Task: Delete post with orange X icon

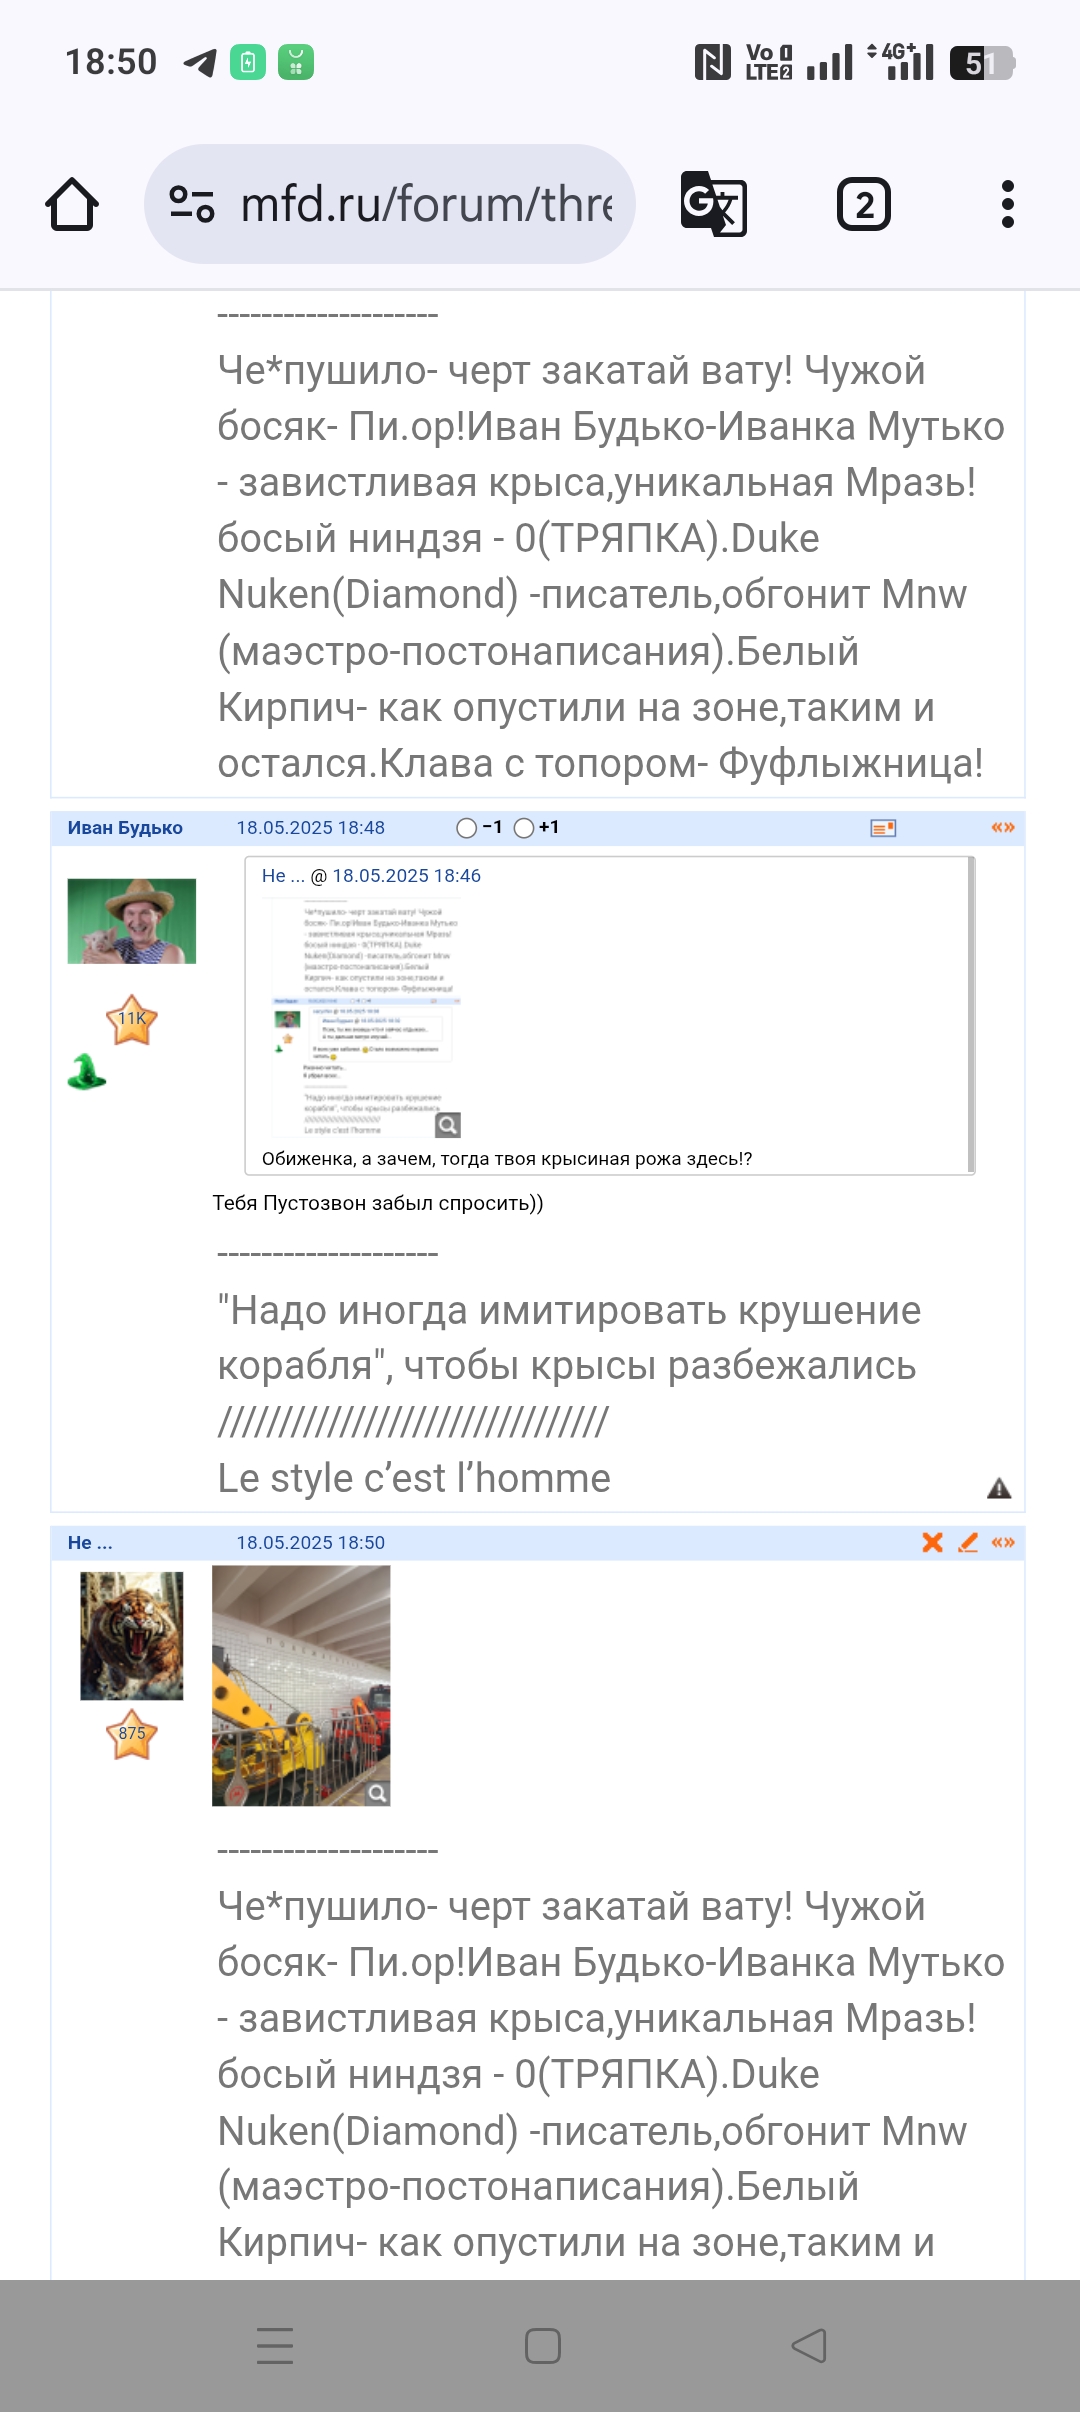Action: pyautogui.click(x=933, y=1542)
